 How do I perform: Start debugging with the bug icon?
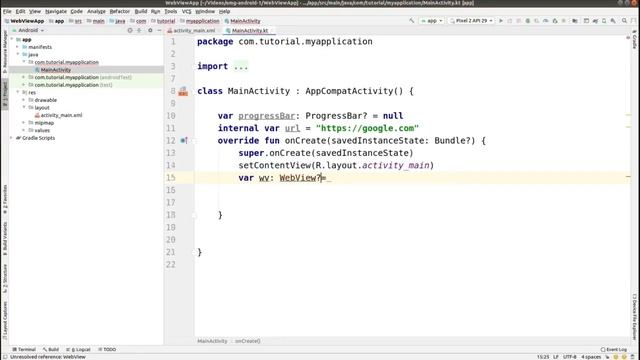coord(528,20)
